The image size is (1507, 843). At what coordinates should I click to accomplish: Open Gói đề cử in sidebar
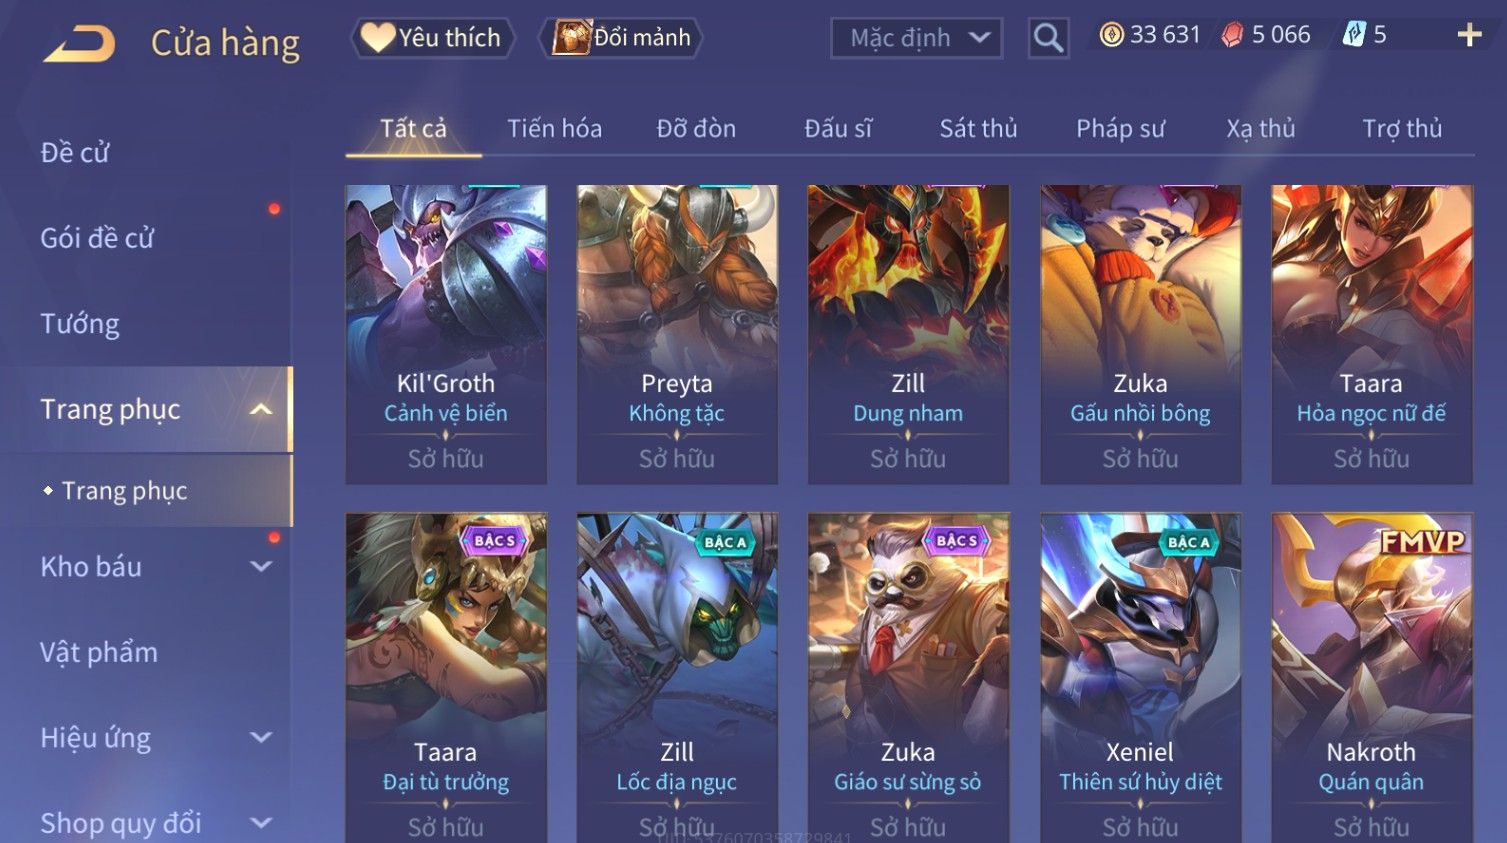click(97, 238)
